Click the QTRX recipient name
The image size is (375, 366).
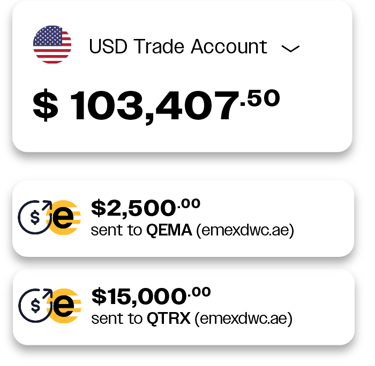coord(169,319)
